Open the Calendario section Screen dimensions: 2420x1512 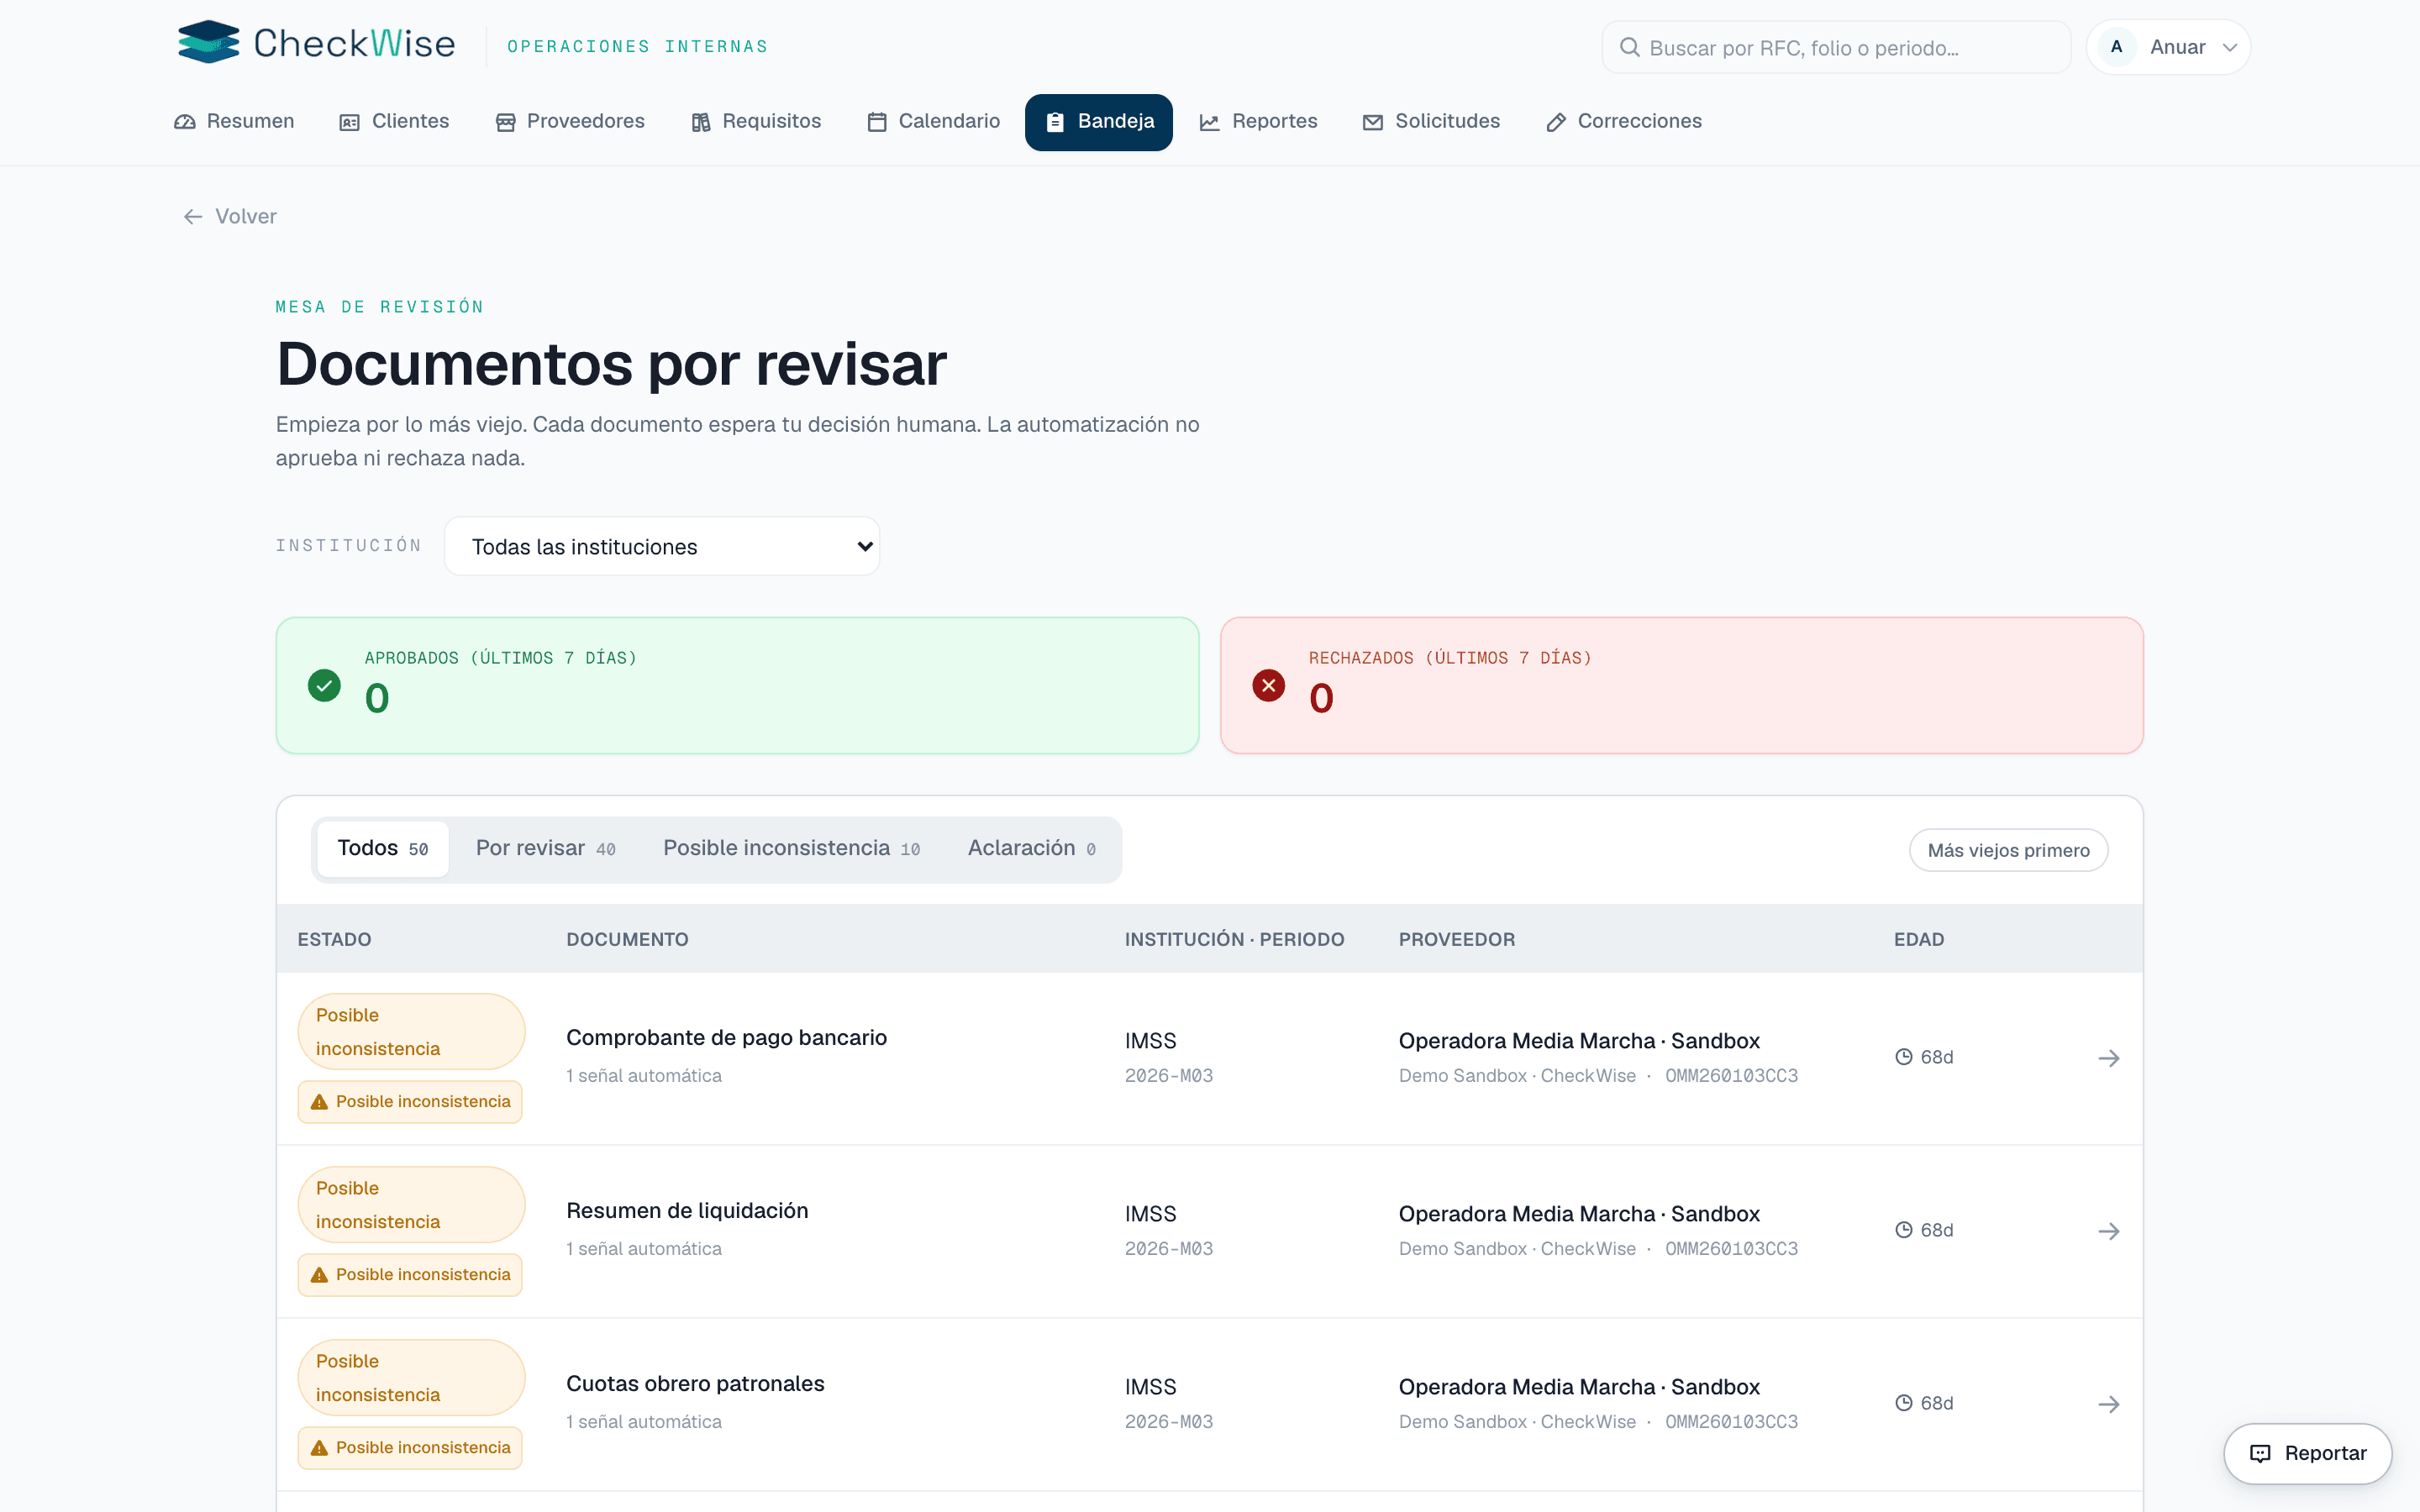point(934,122)
